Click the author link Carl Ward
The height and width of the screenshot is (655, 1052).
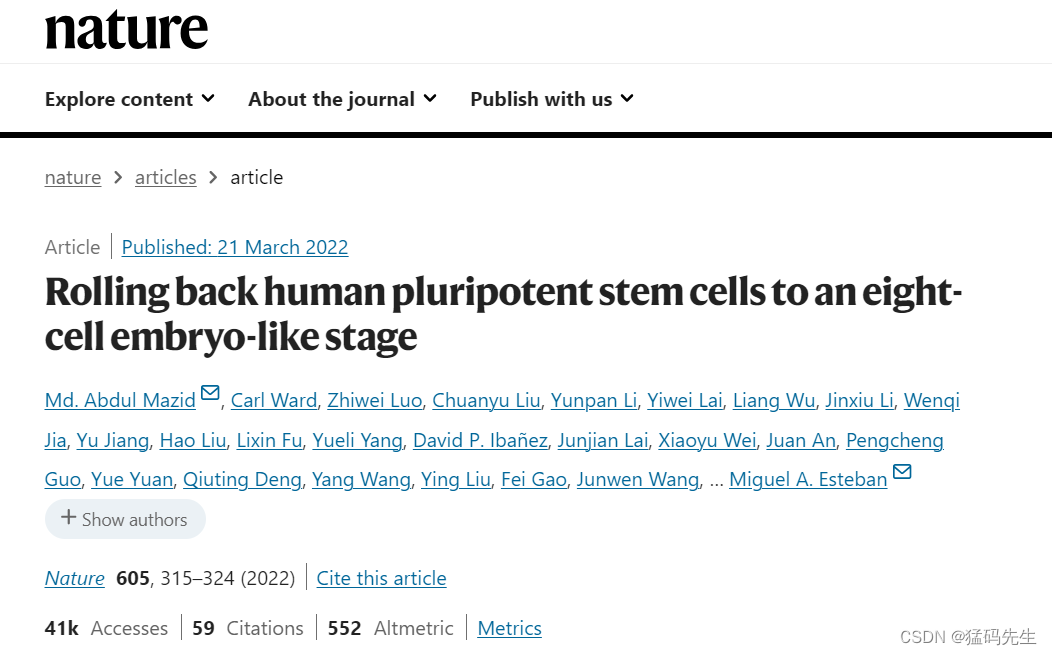click(273, 400)
